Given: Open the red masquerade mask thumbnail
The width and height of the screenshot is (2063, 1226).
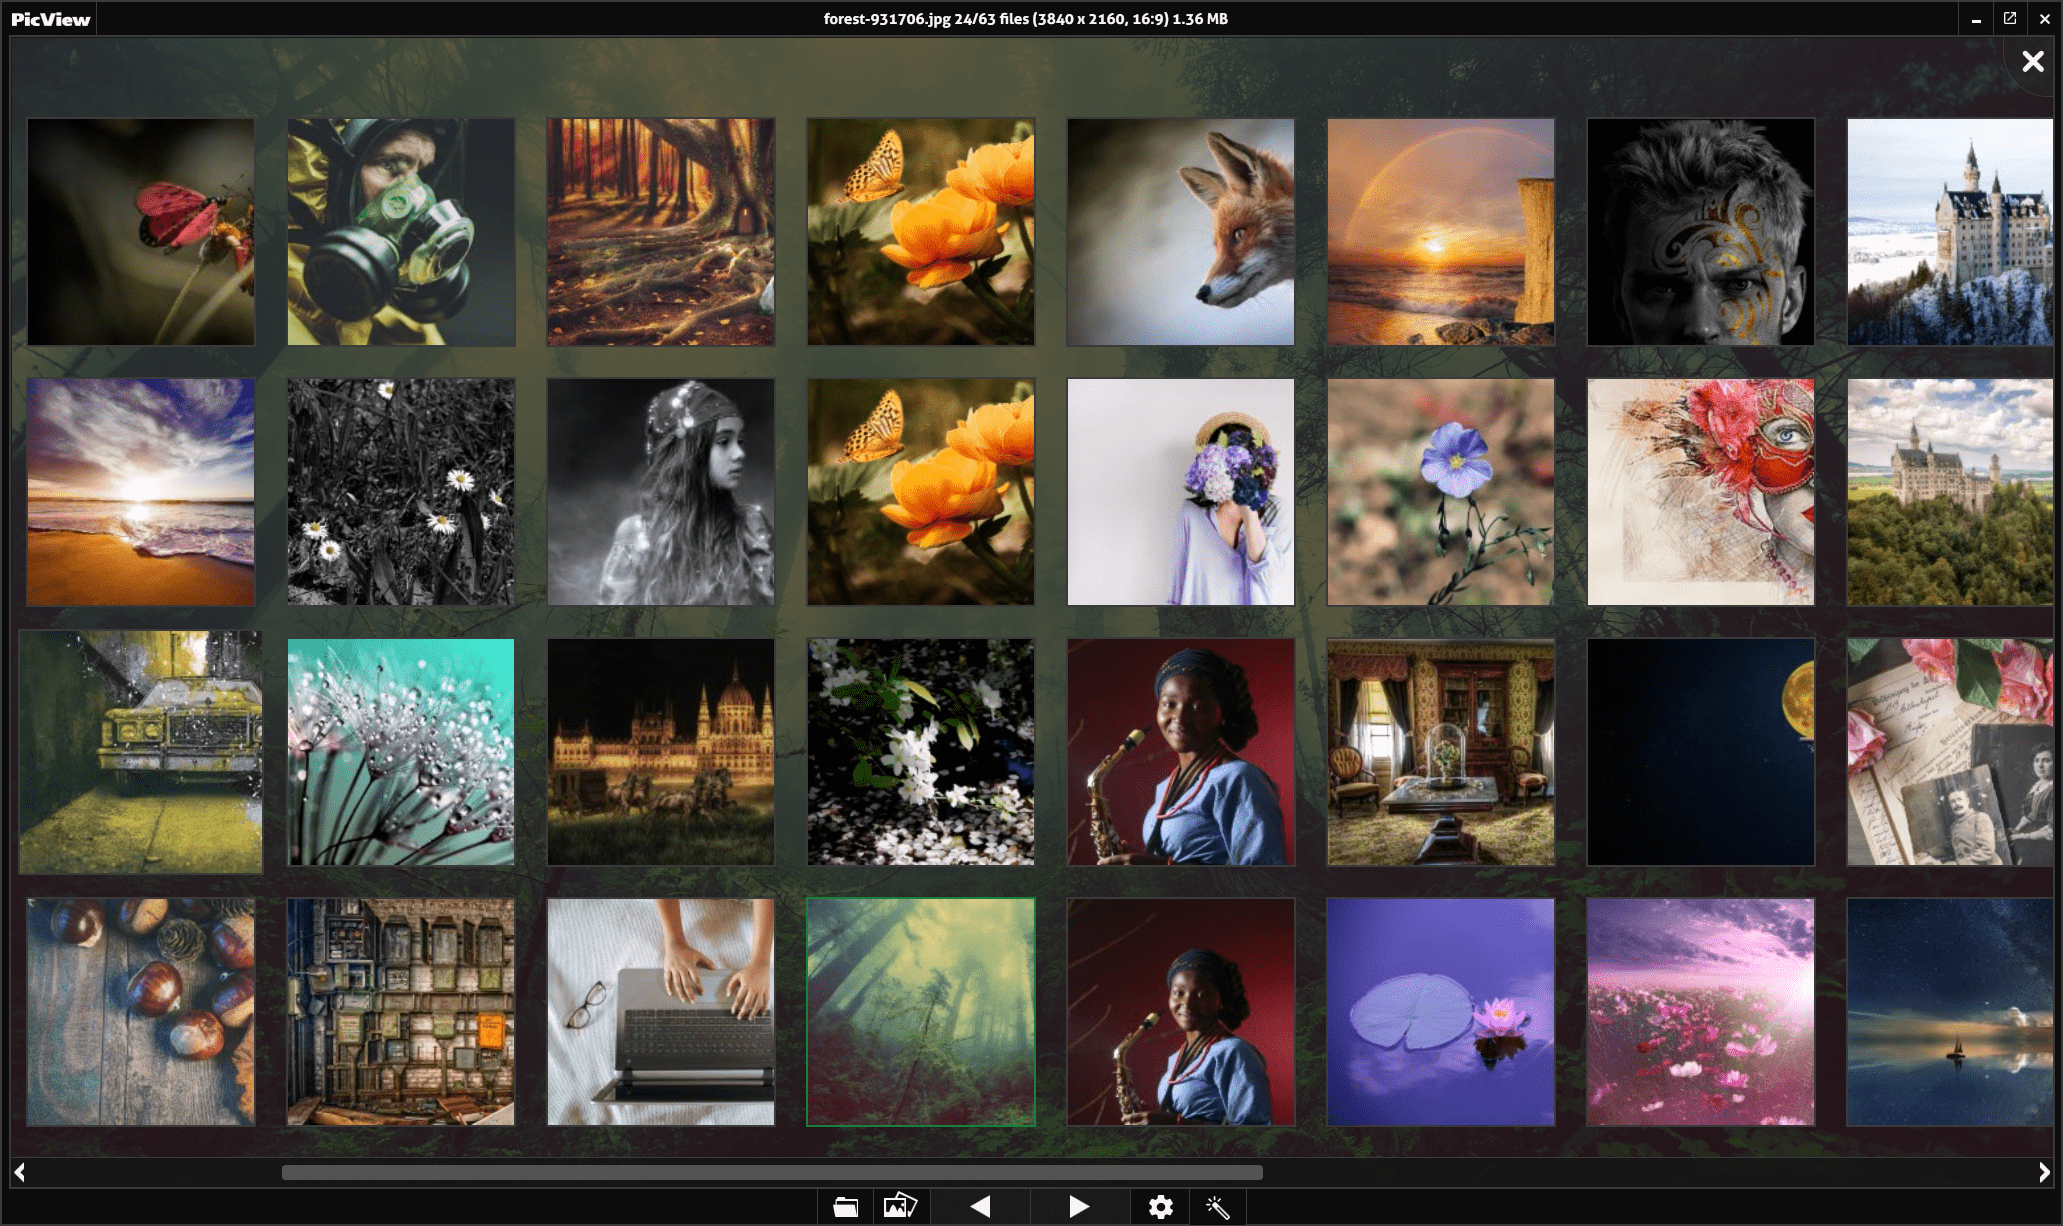Looking at the screenshot, I should tap(1700, 492).
